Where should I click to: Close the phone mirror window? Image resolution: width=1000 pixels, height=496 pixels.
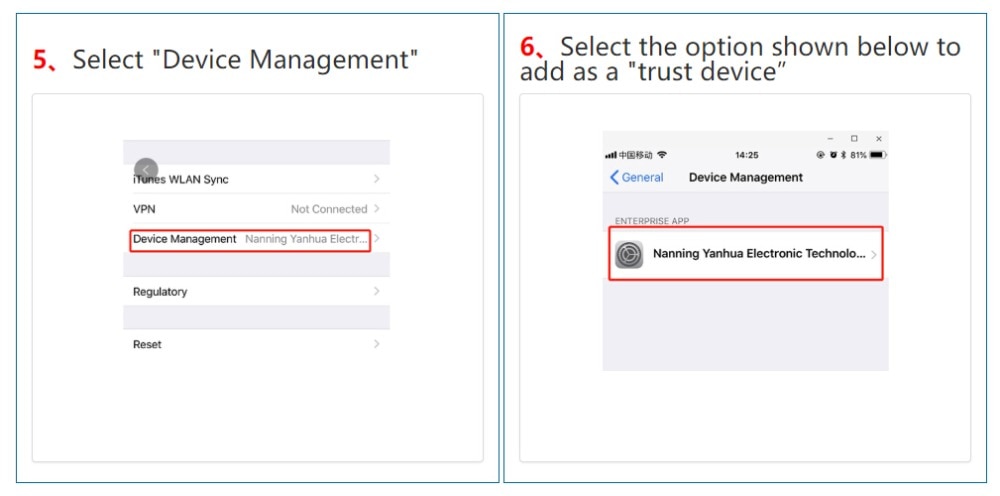(x=879, y=138)
